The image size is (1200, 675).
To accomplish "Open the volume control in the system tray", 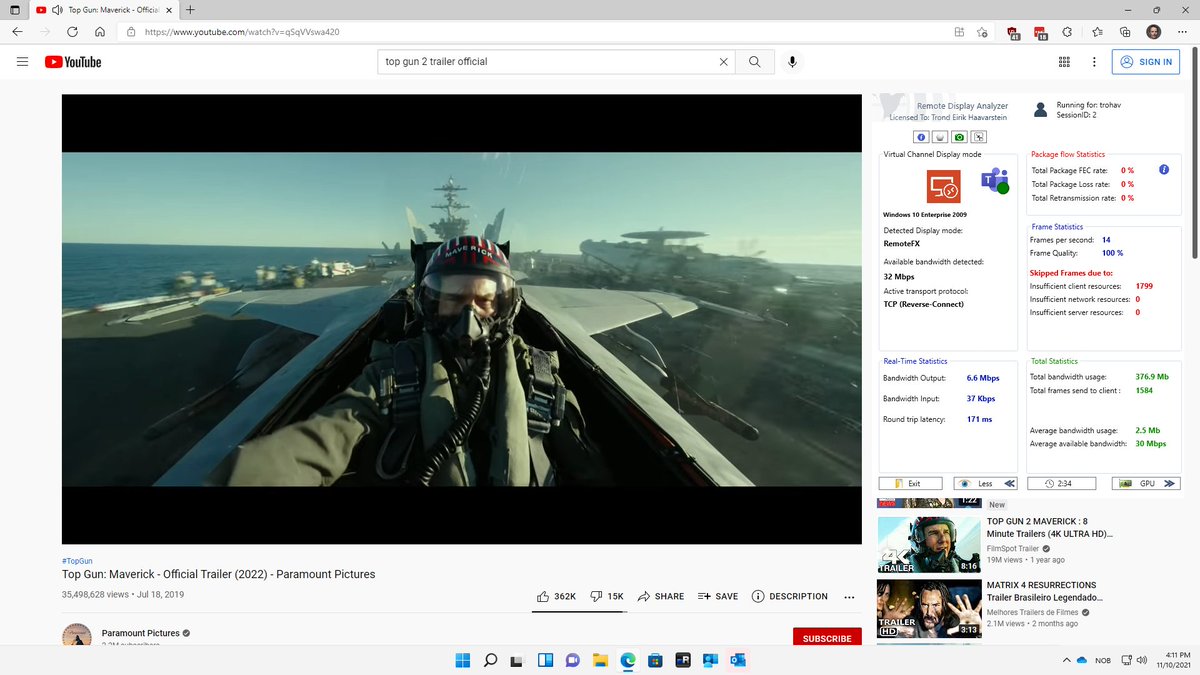I will (1140, 660).
